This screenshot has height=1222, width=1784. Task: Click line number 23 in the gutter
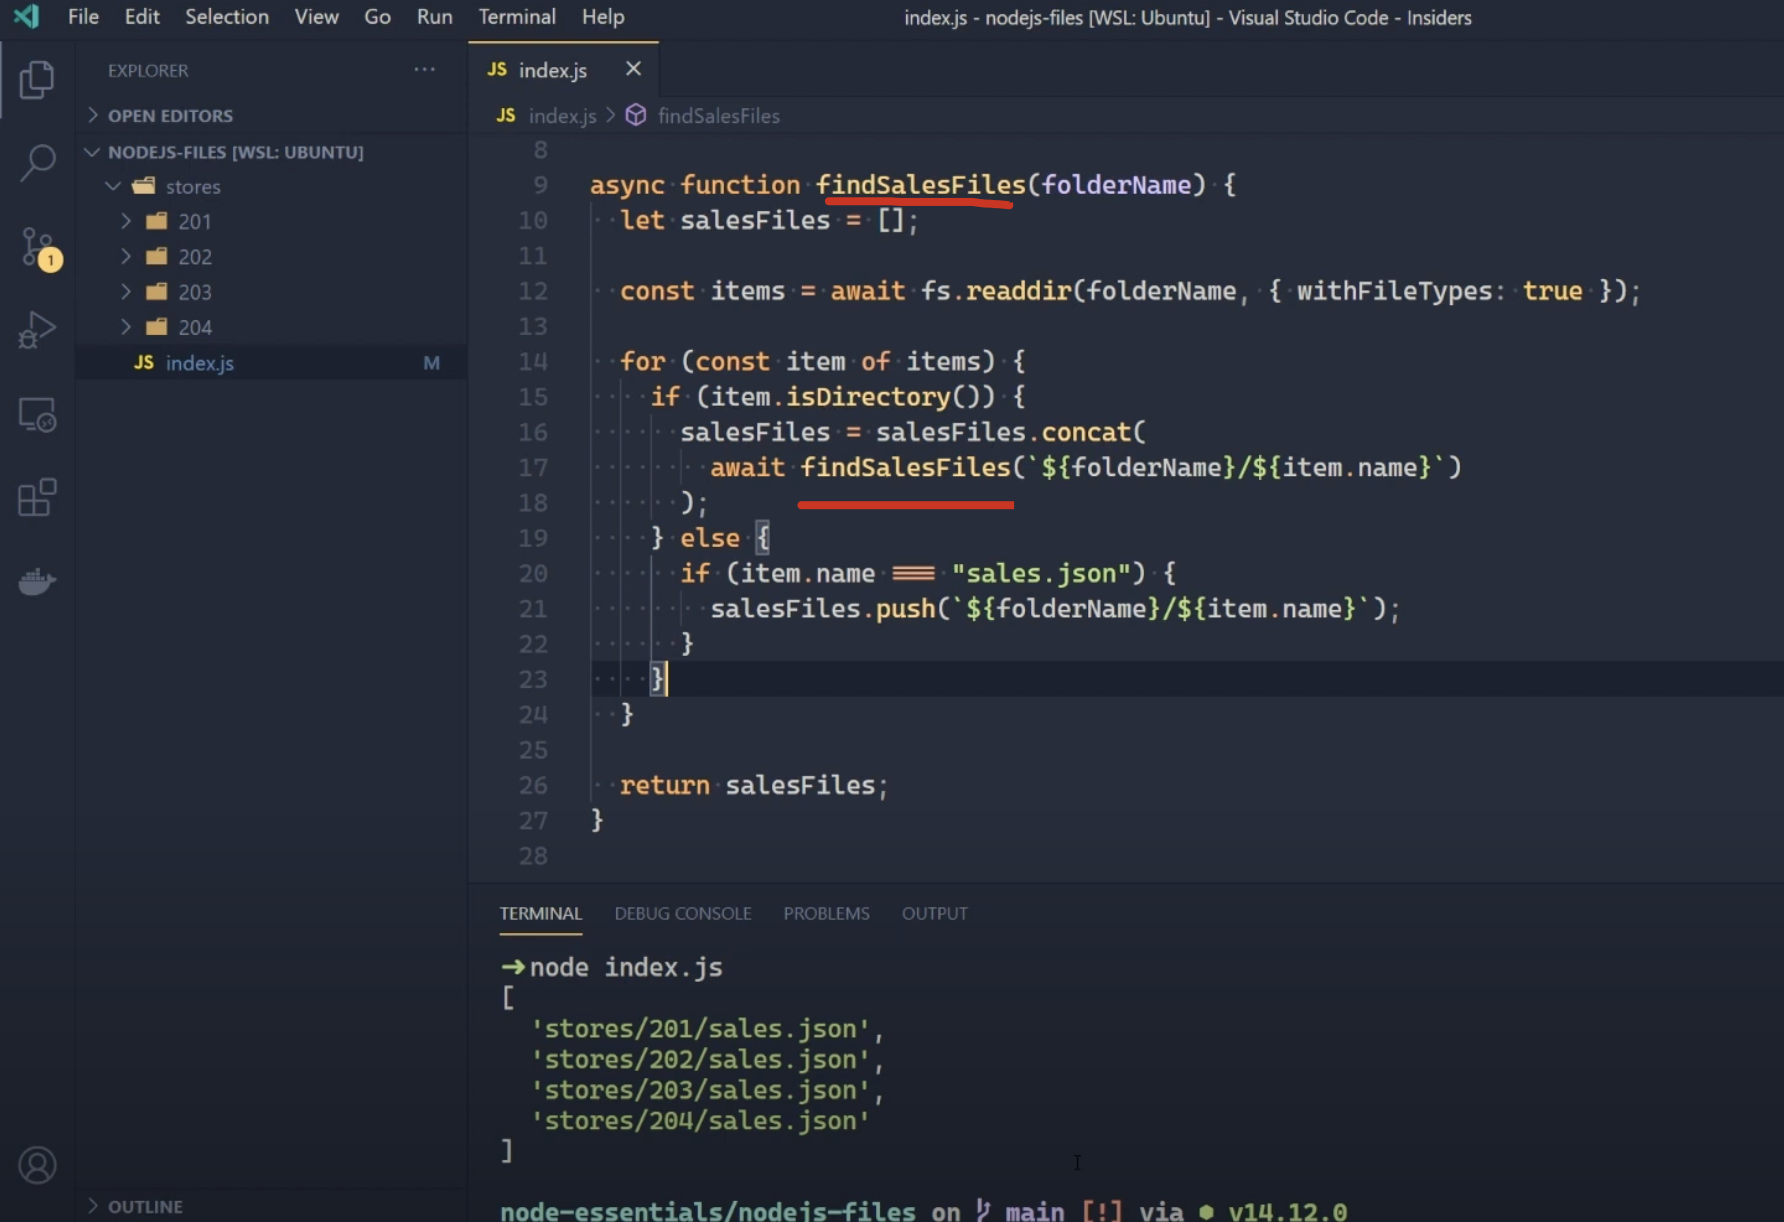[533, 680]
